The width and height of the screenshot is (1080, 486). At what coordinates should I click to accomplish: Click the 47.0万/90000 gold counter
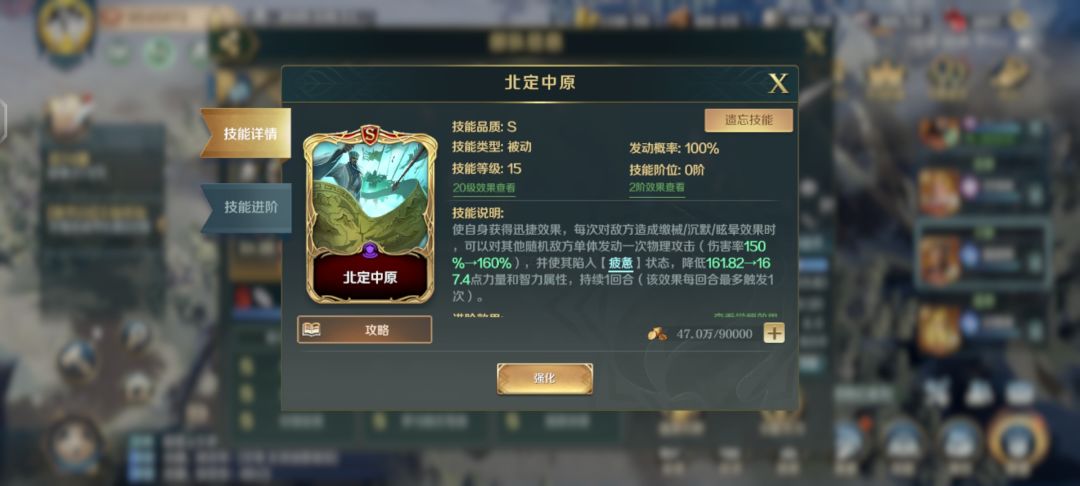[x=714, y=334]
